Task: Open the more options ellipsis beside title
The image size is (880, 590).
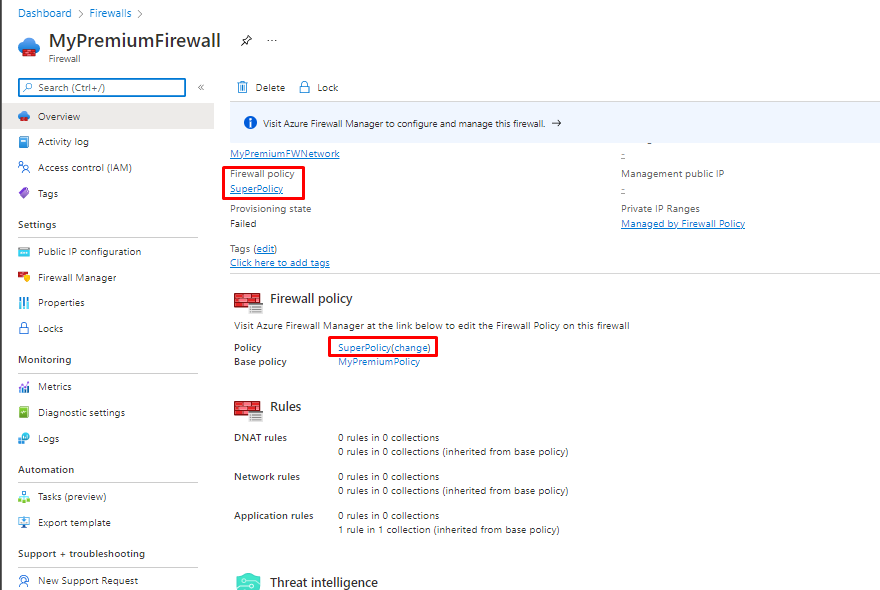Action: pos(272,41)
